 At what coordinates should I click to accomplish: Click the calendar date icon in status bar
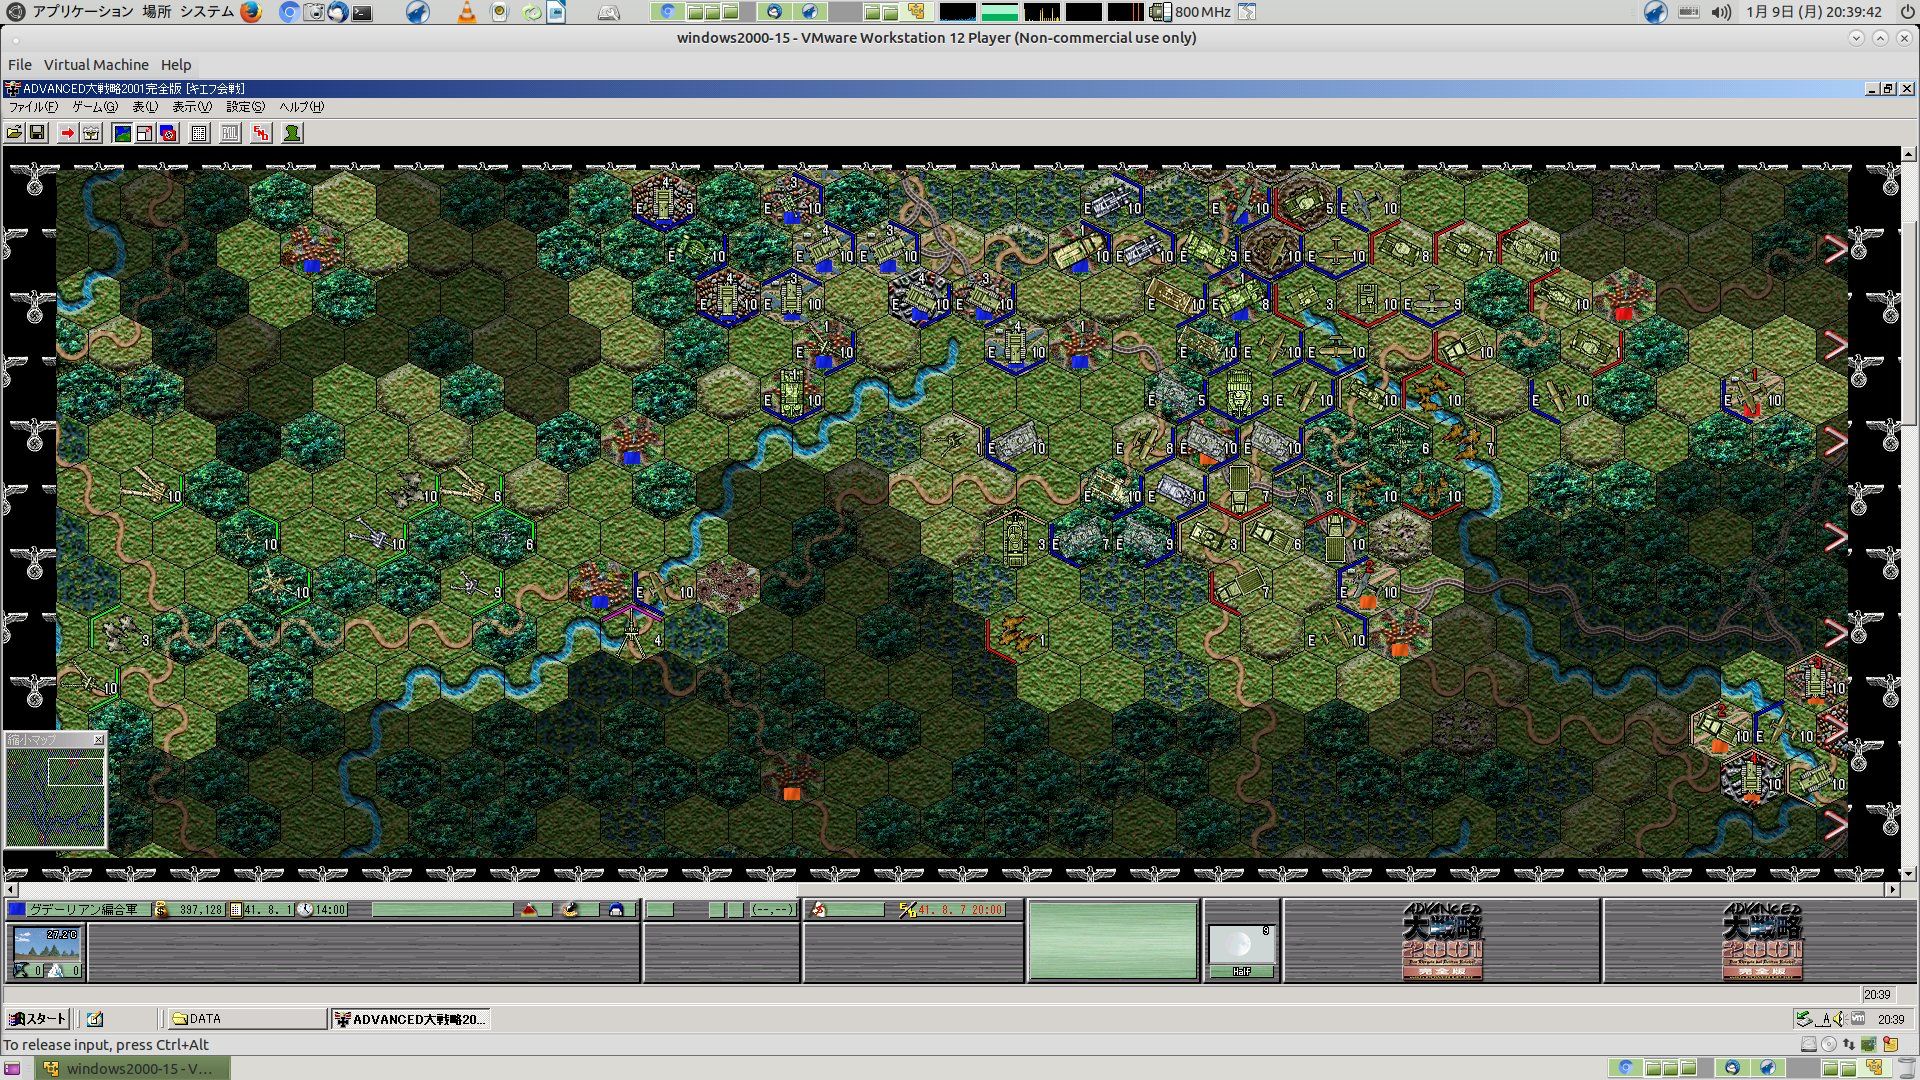point(236,910)
